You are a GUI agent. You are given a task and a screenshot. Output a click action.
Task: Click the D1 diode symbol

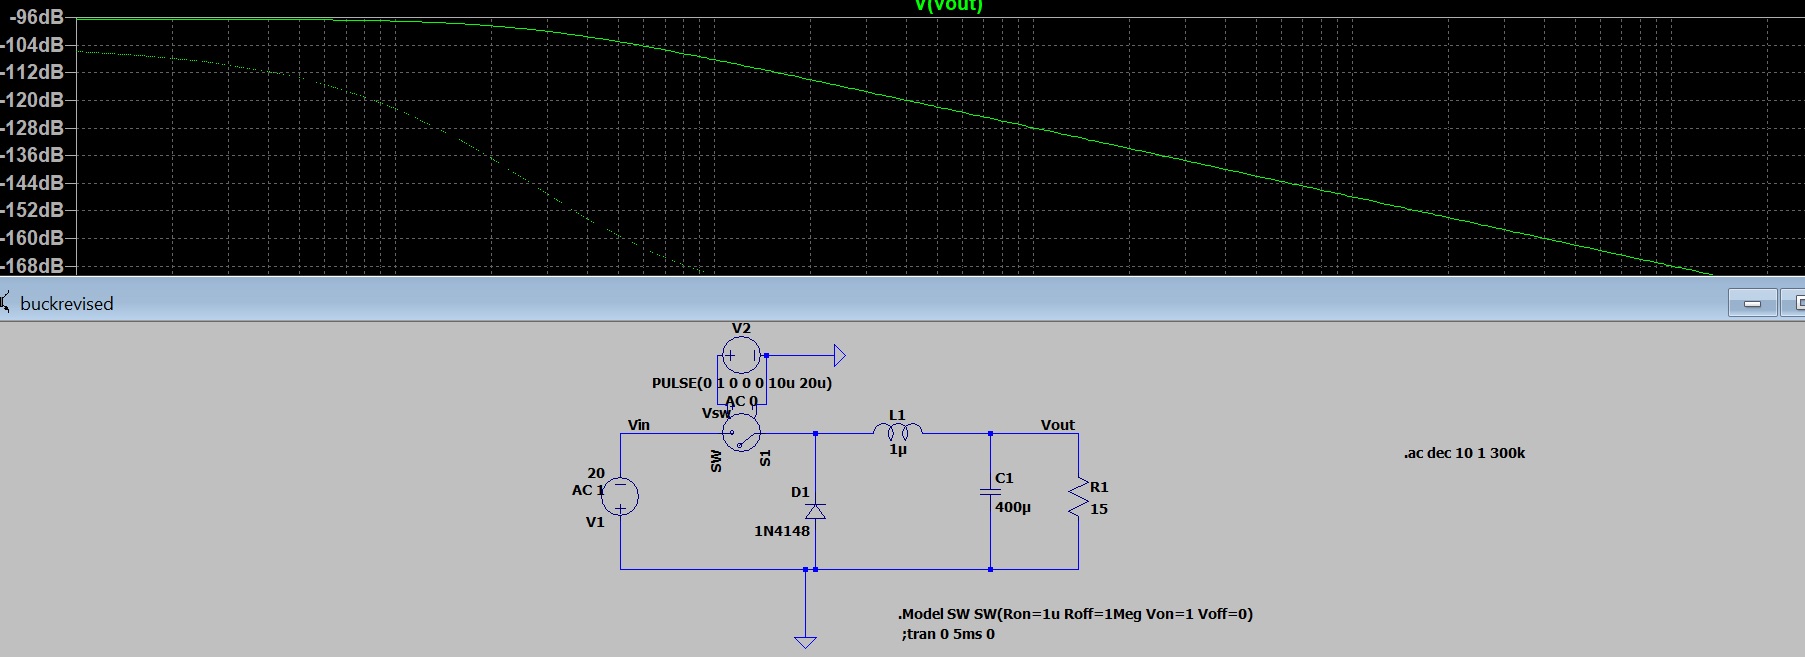[x=815, y=511]
